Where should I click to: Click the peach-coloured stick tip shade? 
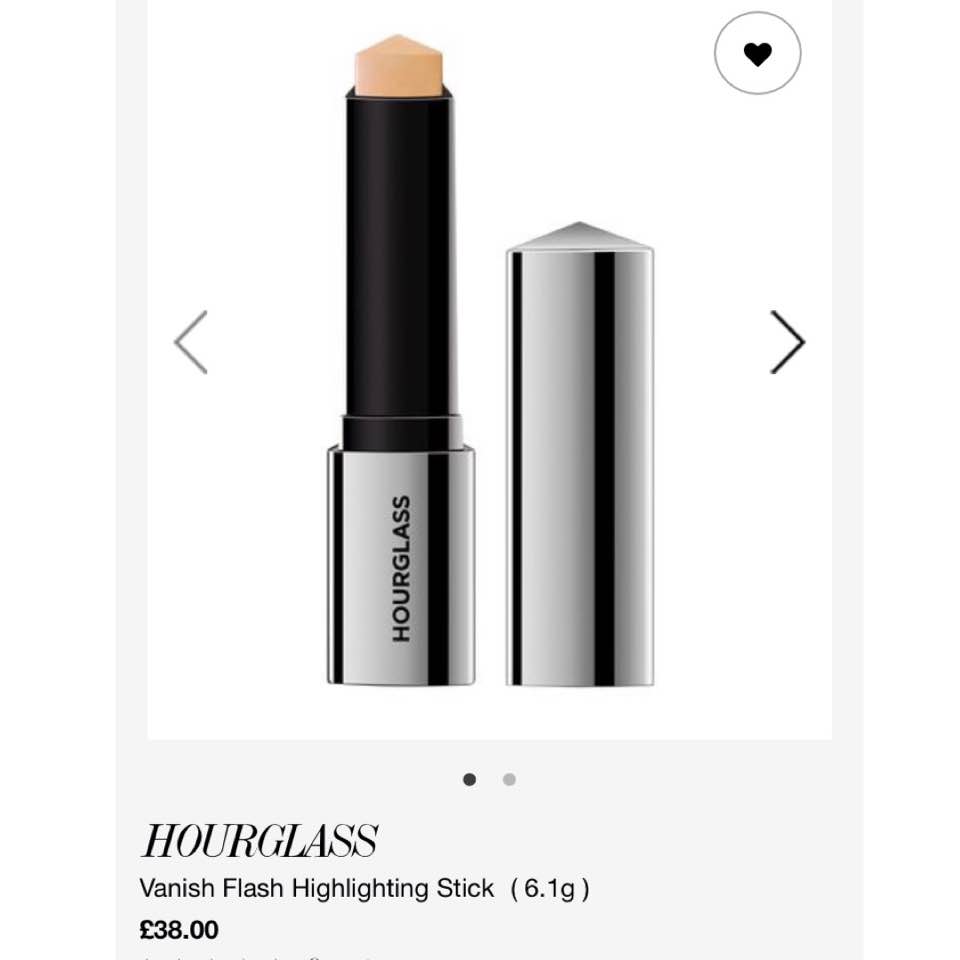(x=399, y=66)
